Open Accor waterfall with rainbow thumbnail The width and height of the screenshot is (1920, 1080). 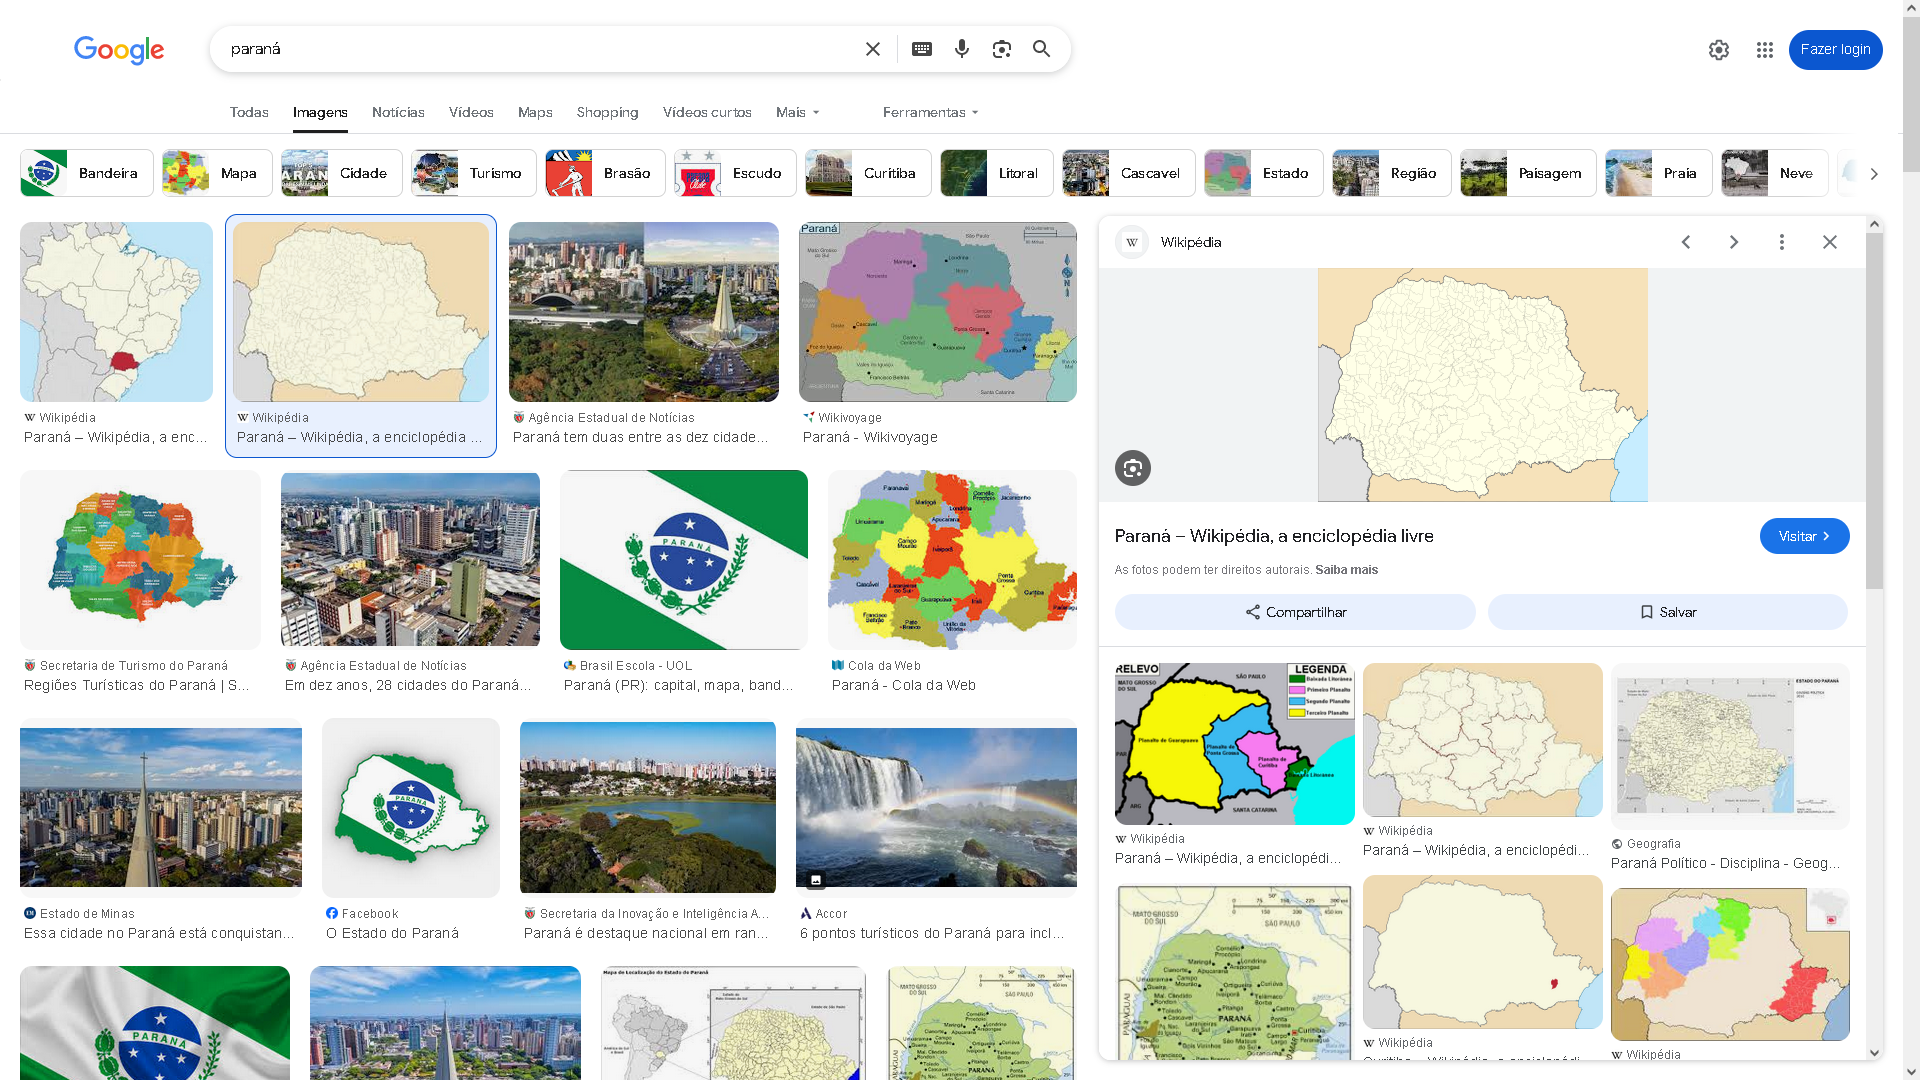coord(936,808)
